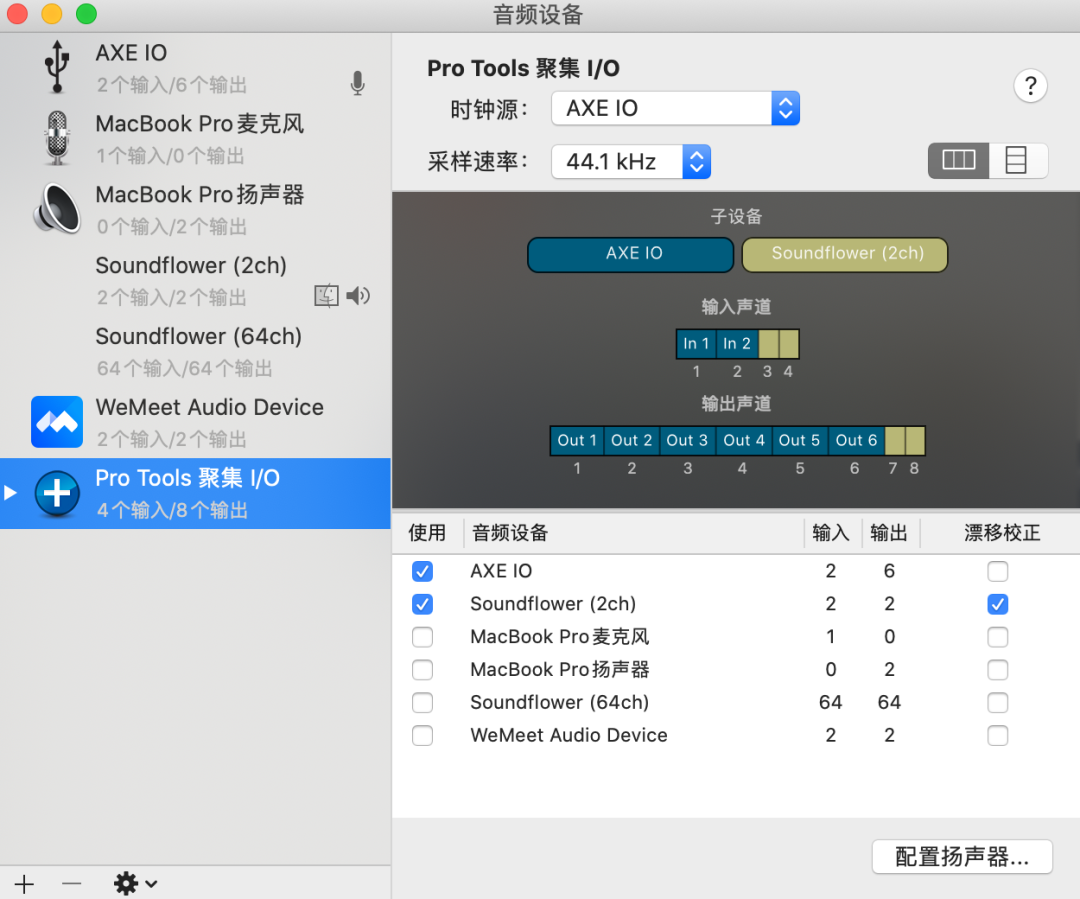The height and width of the screenshot is (899, 1080).
Task: Click the 输出 column header
Action: tap(891, 533)
